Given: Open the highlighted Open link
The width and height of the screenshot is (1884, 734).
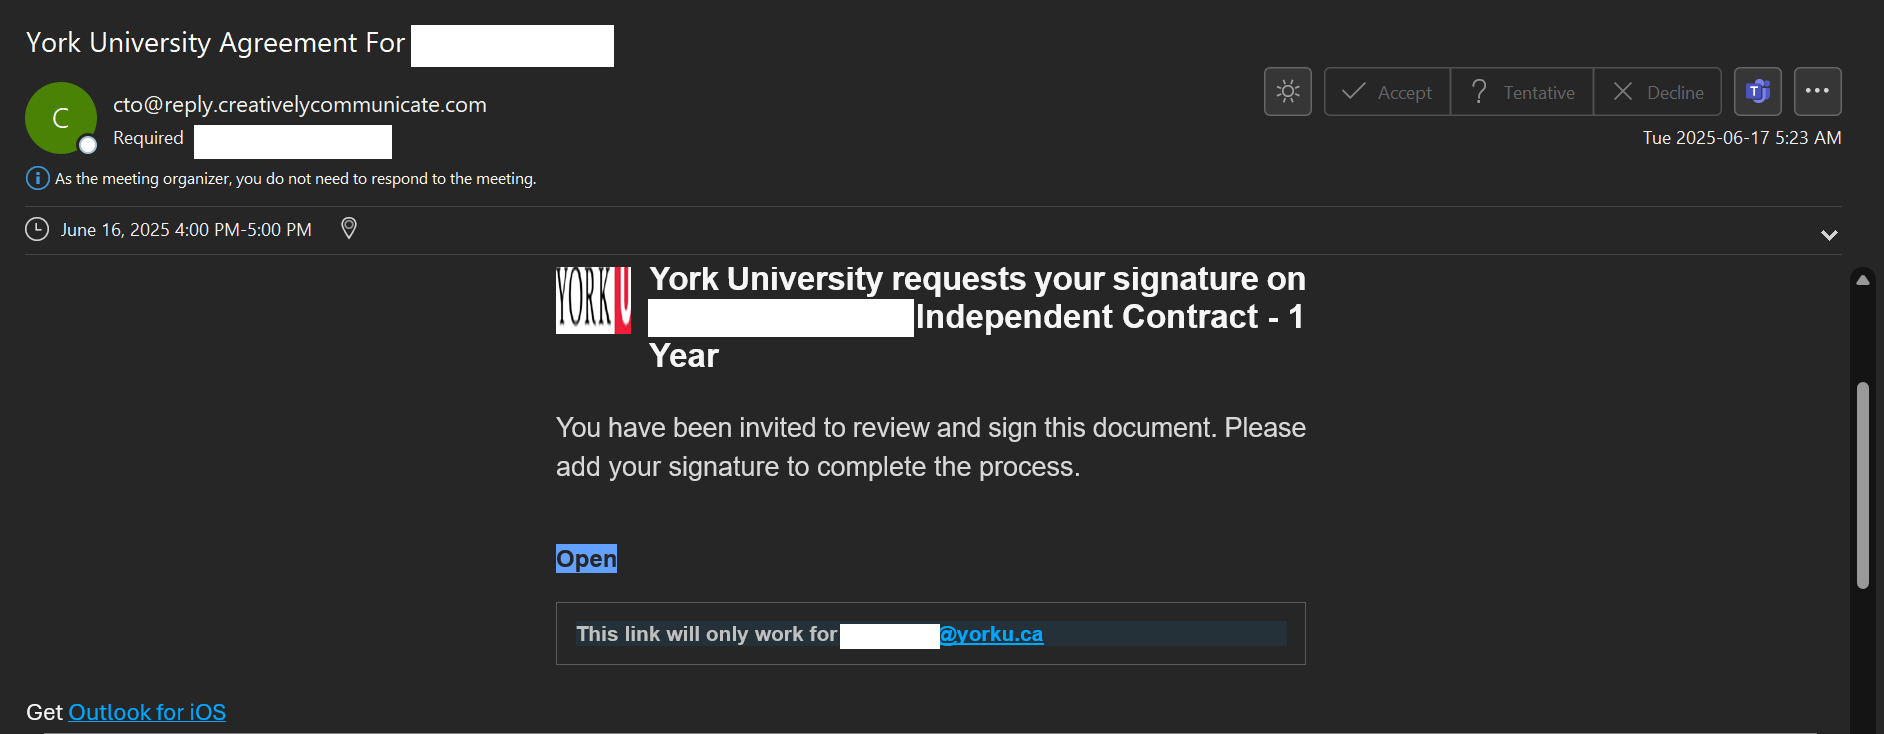Looking at the screenshot, I should tap(586, 558).
